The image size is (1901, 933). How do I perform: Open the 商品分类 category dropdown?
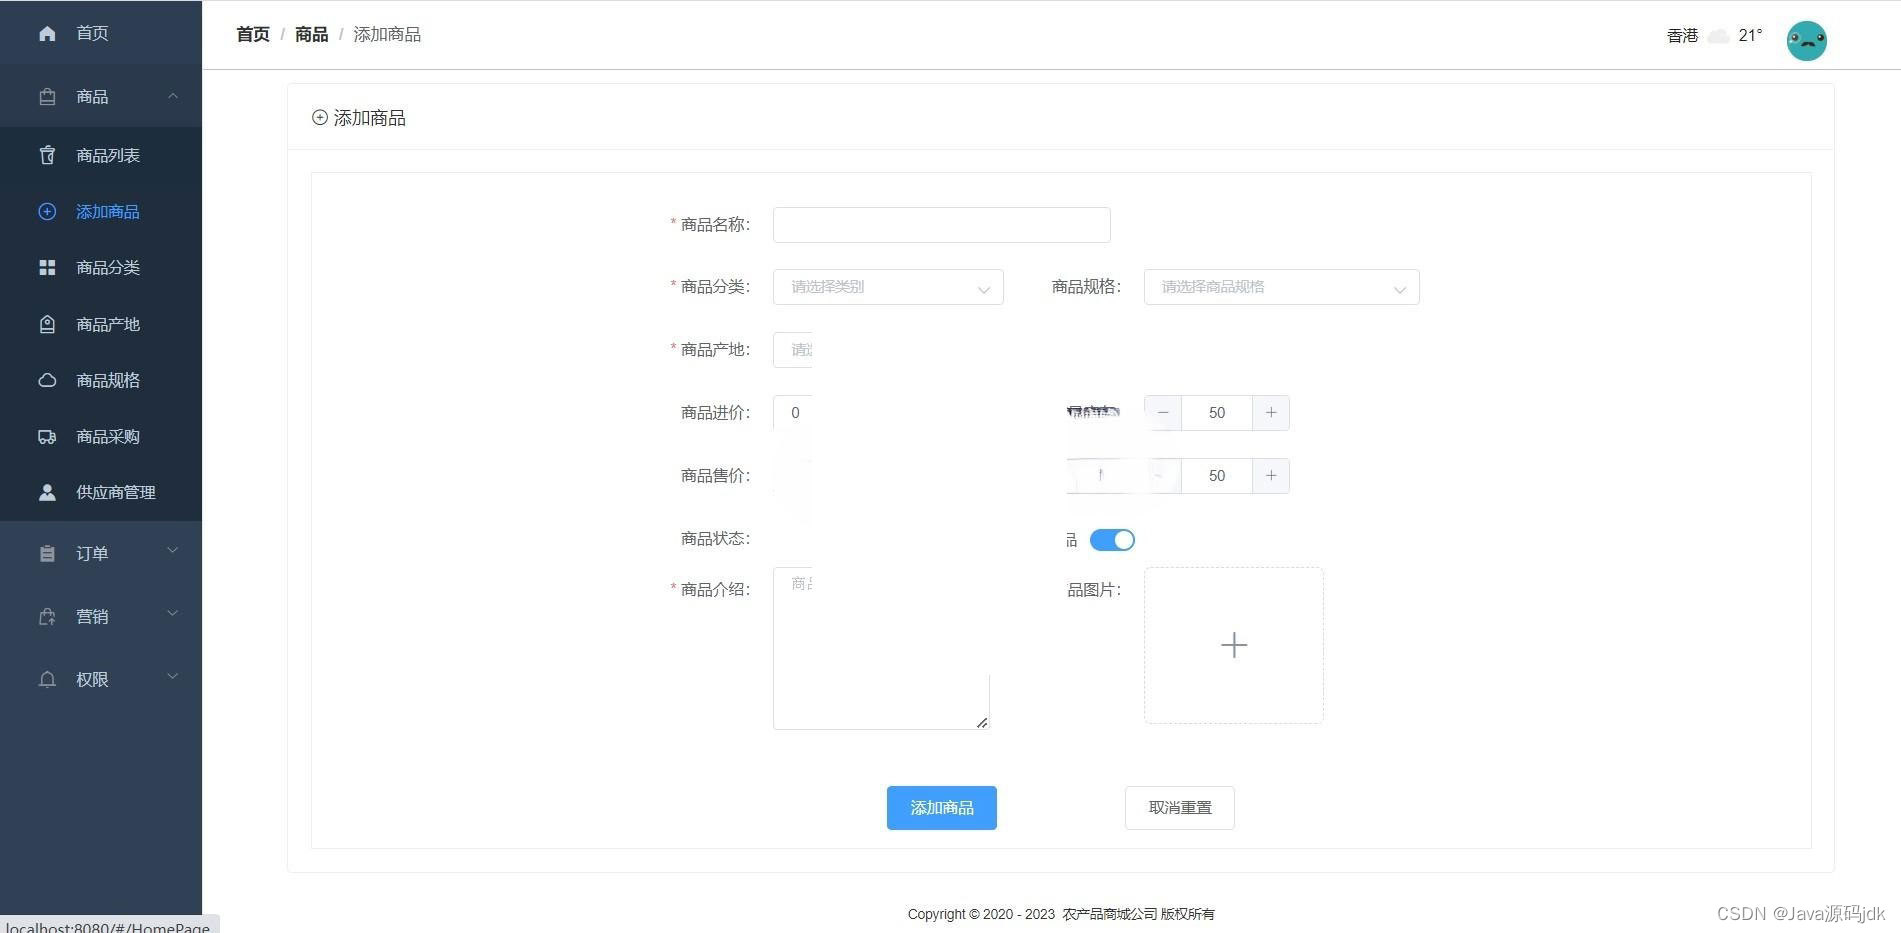888,287
